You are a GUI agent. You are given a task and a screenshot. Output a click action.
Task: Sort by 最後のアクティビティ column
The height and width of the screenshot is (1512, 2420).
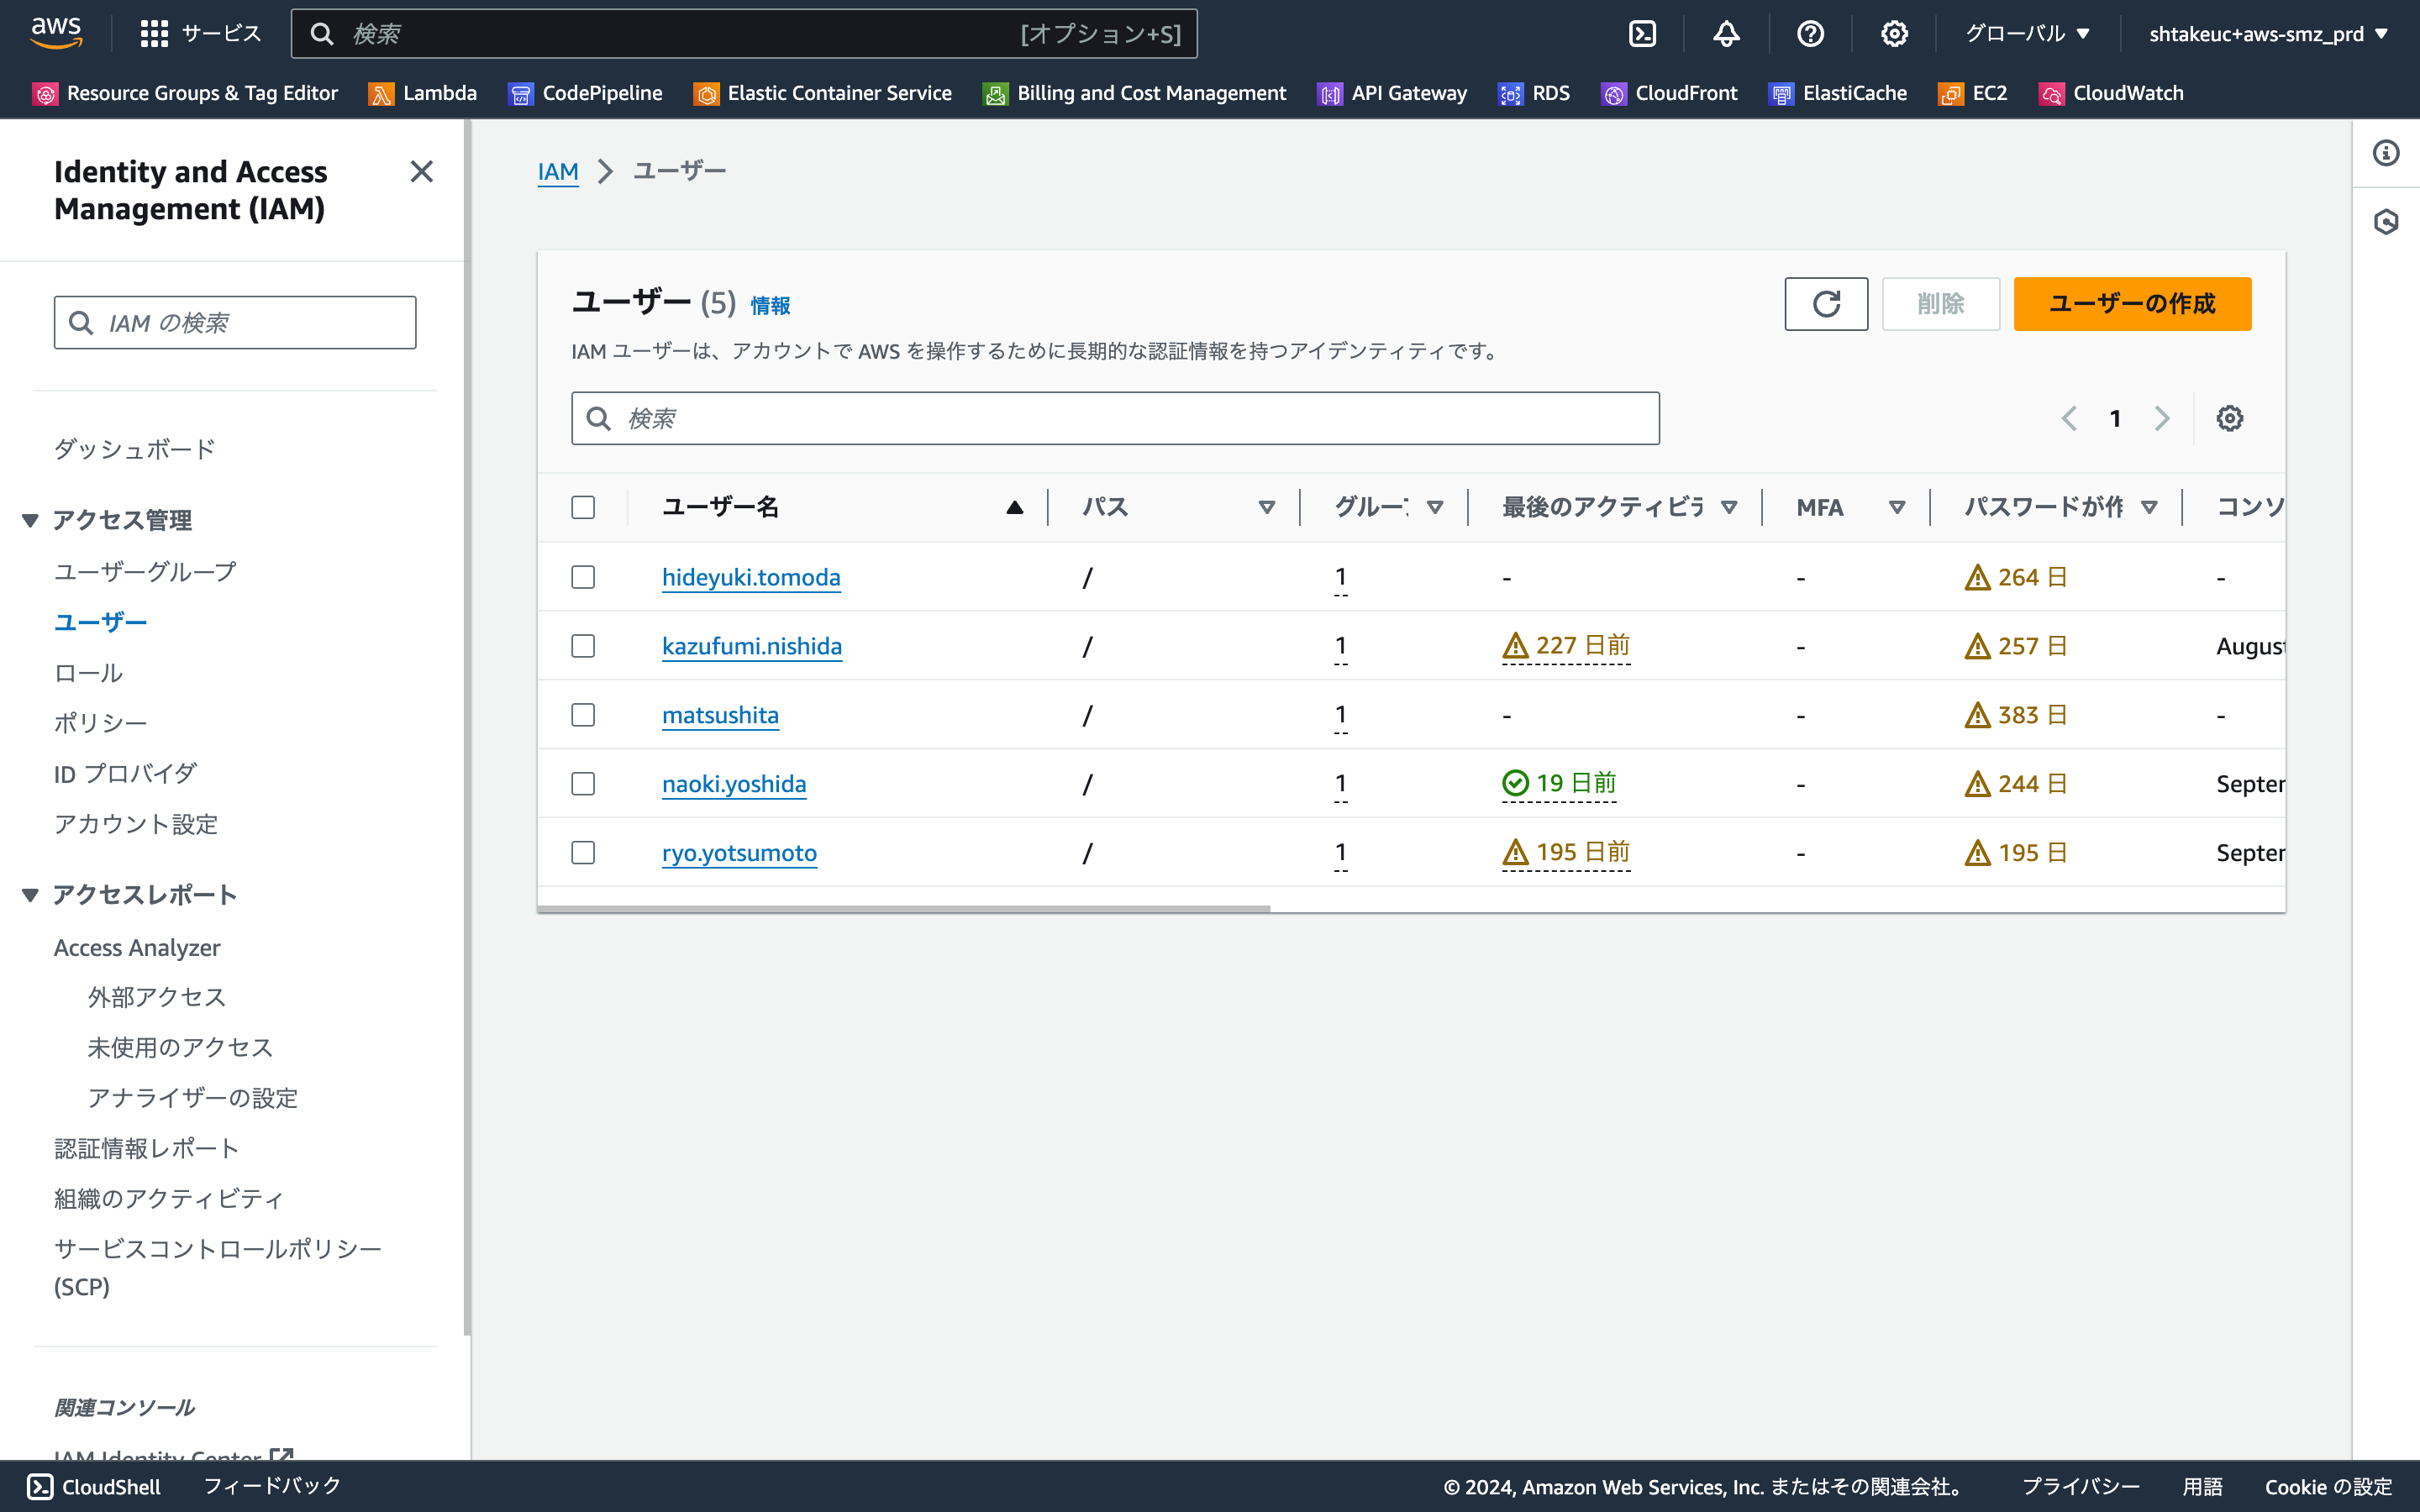(1728, 508)
